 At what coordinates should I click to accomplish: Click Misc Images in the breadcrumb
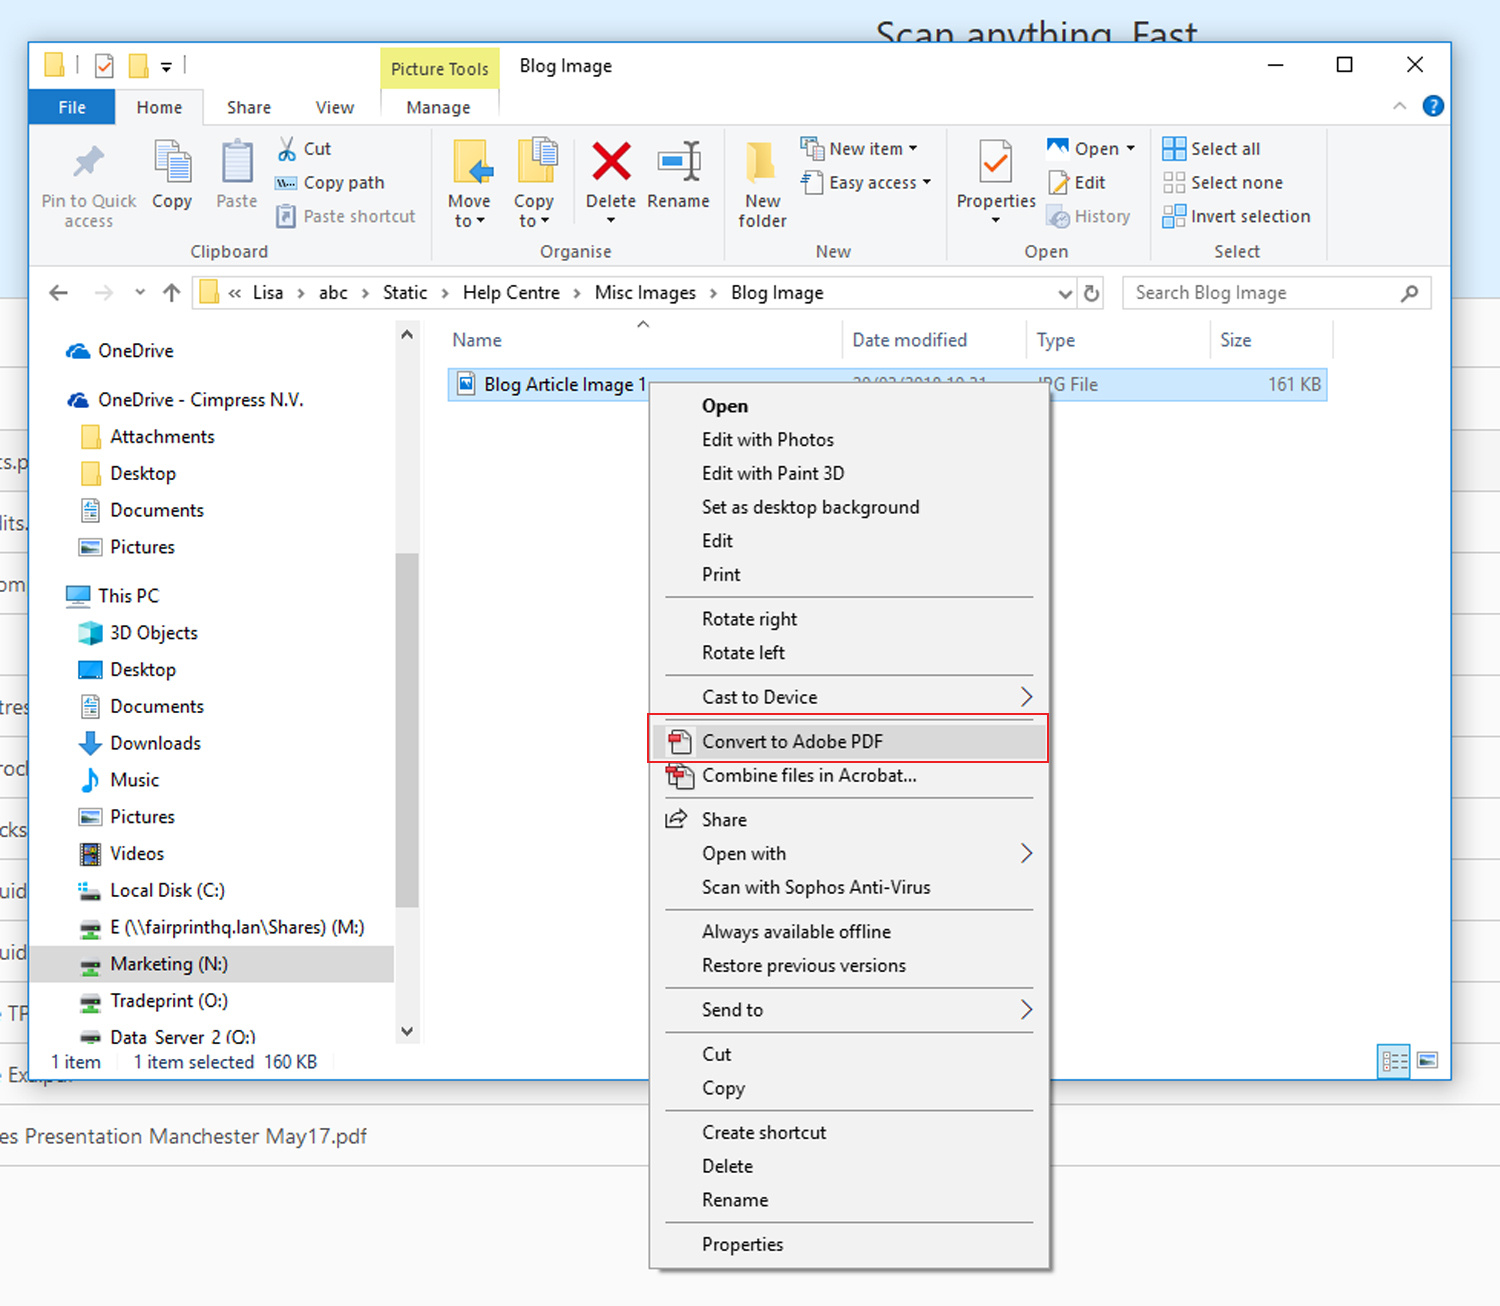click(645, 293)
